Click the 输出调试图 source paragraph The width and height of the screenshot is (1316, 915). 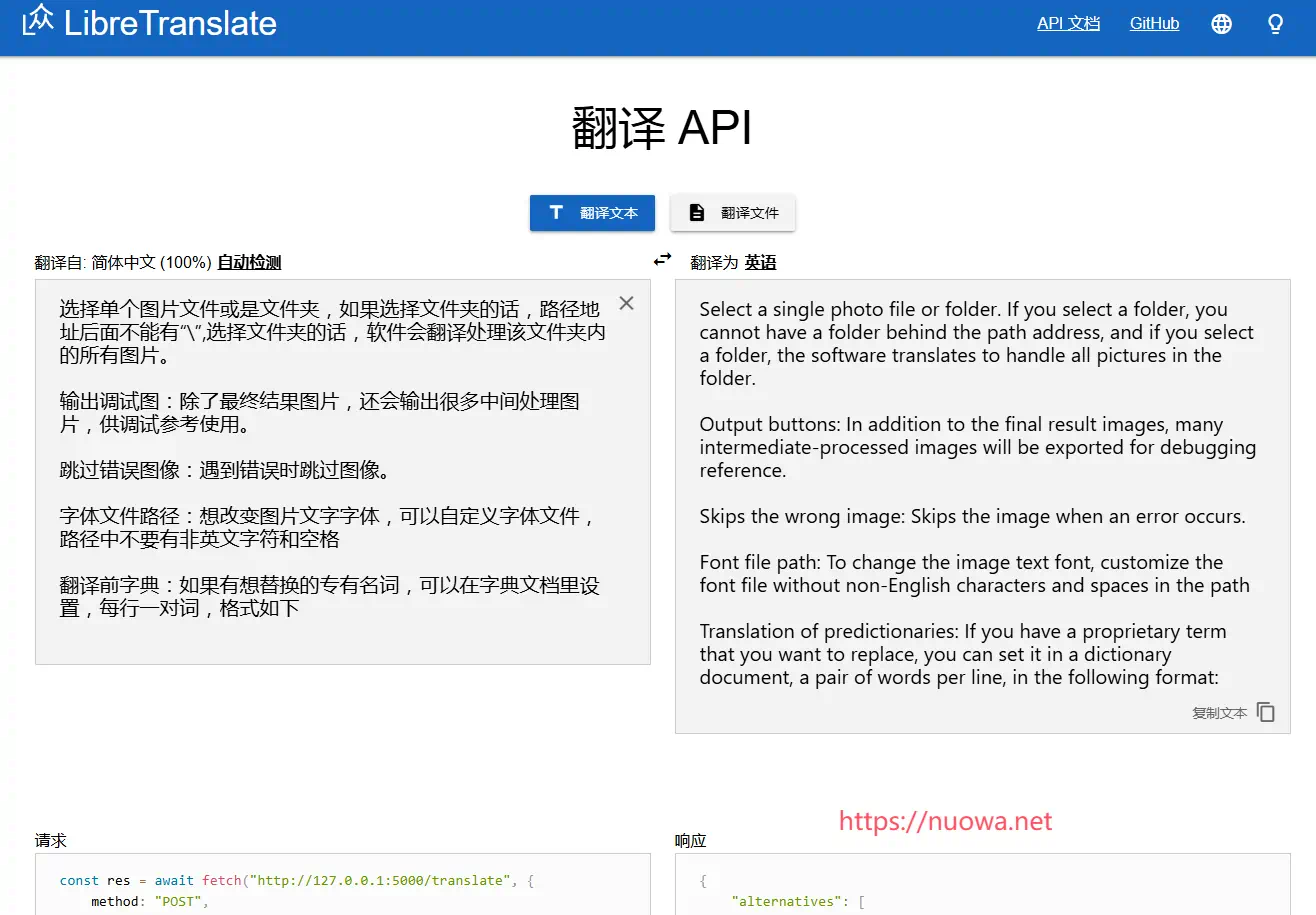coord(319,413)
